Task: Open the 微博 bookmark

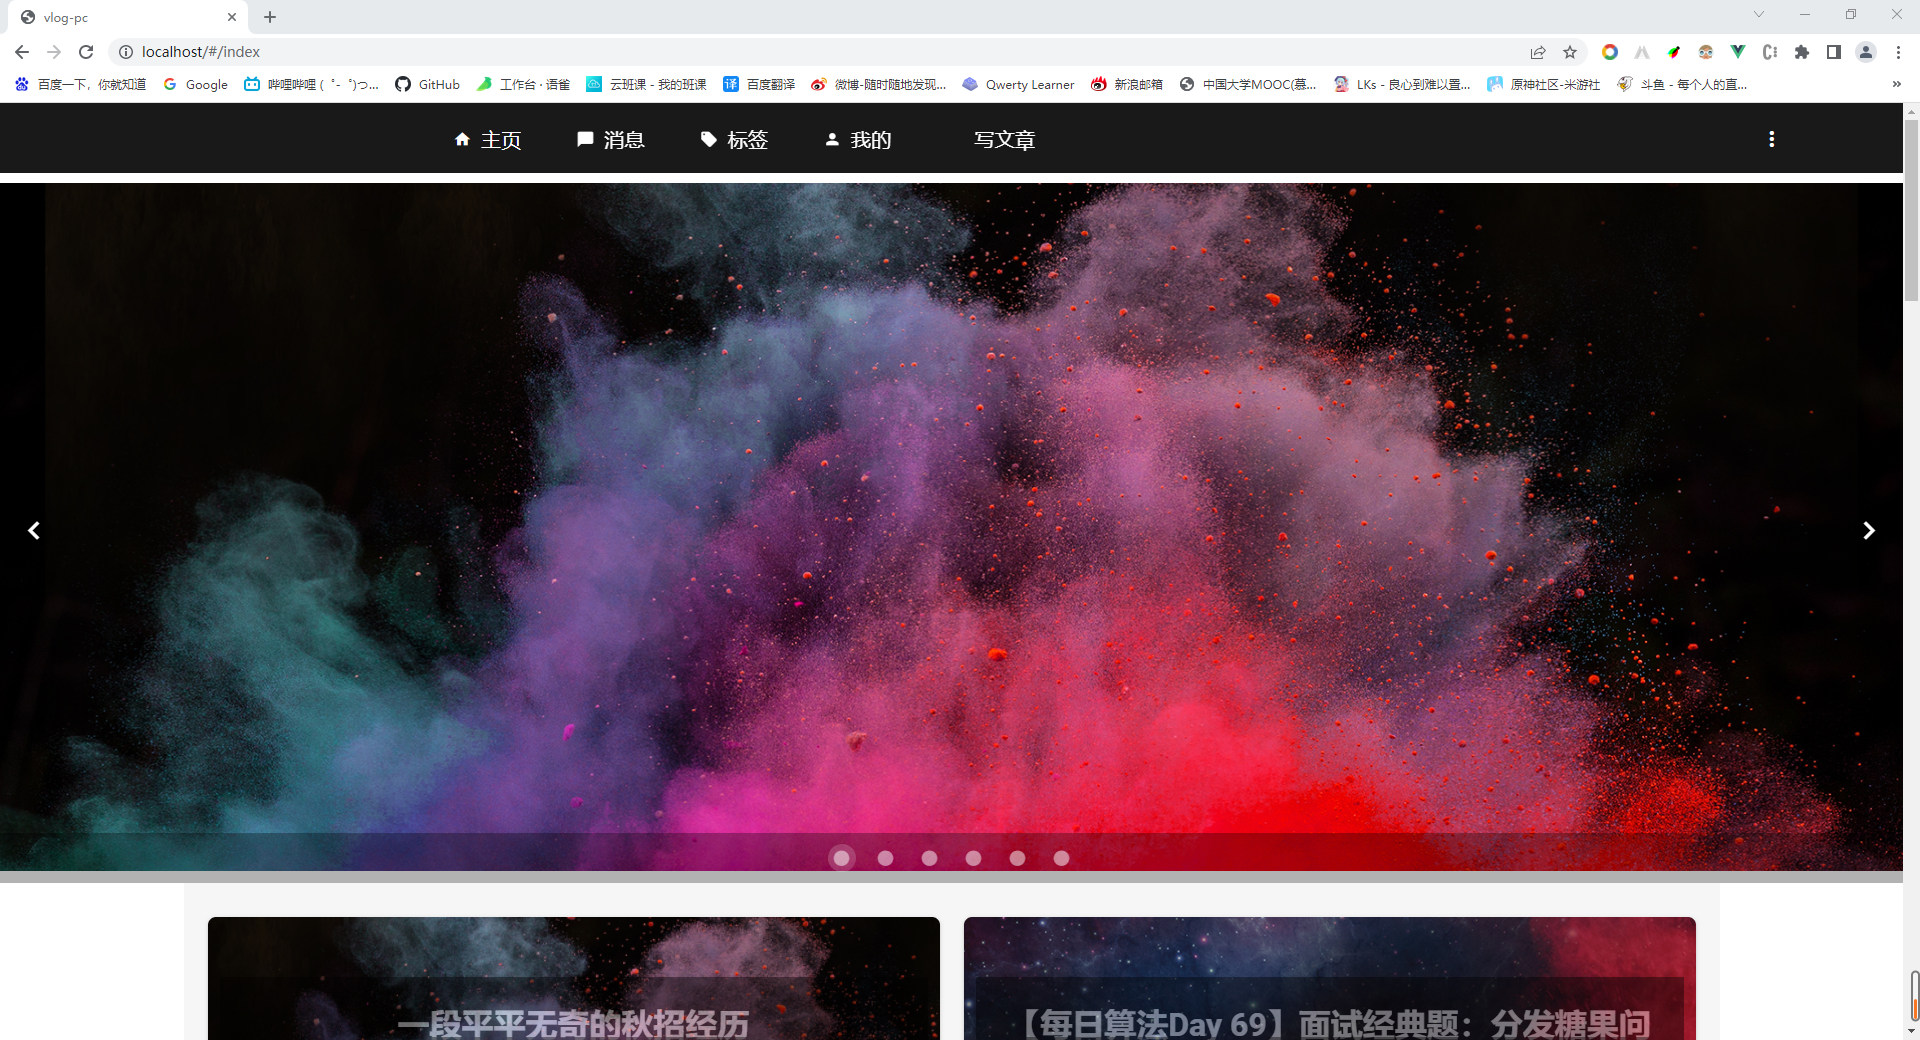Action: coord(879,84)
